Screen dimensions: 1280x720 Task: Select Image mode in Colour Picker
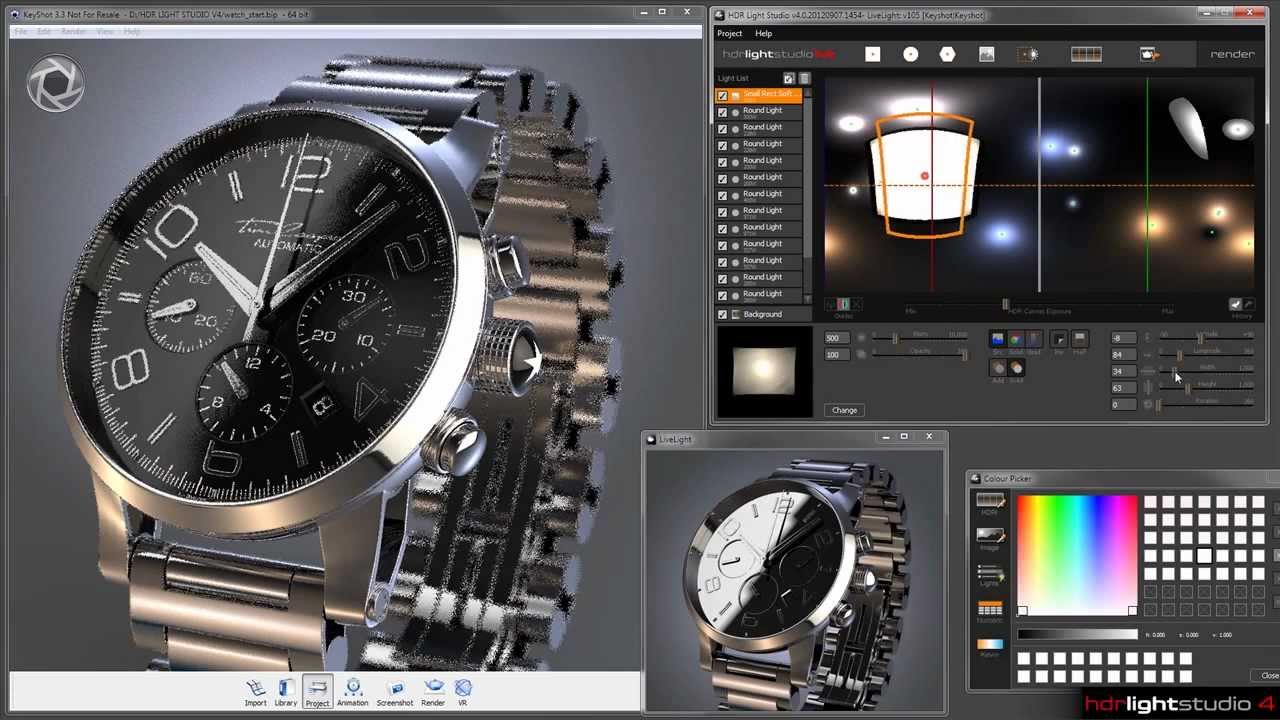click(990, 537)
